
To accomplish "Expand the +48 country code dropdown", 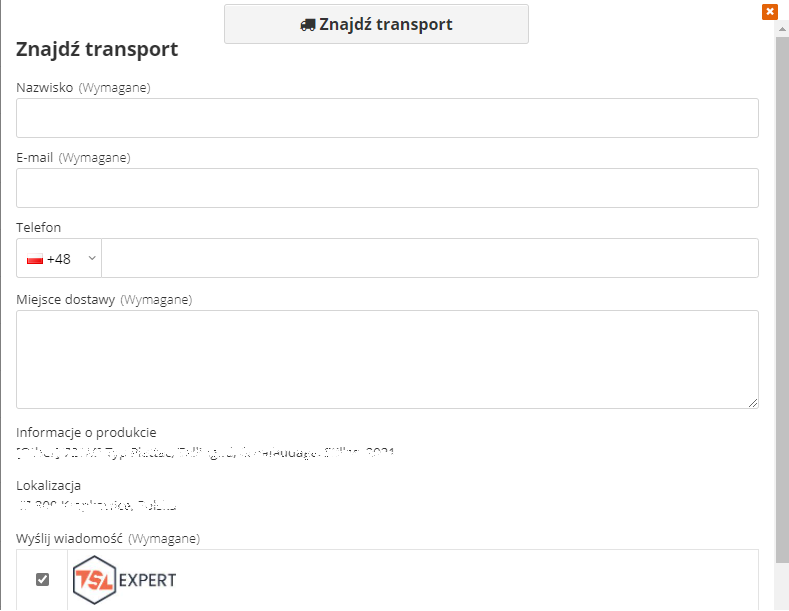I will coord(59,258).
